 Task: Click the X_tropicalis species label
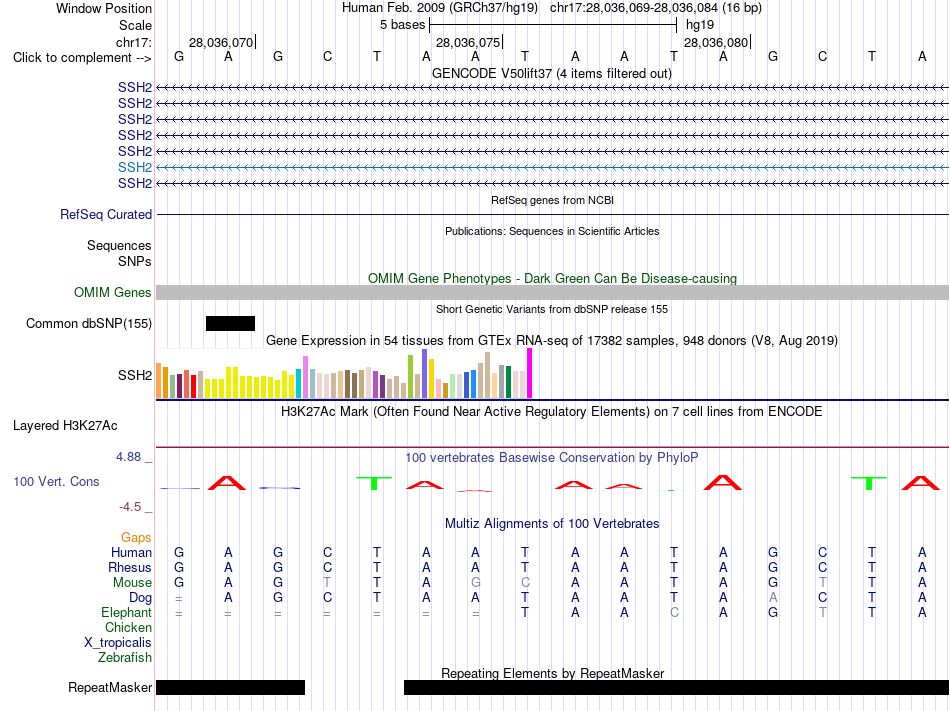pos(118,643)
